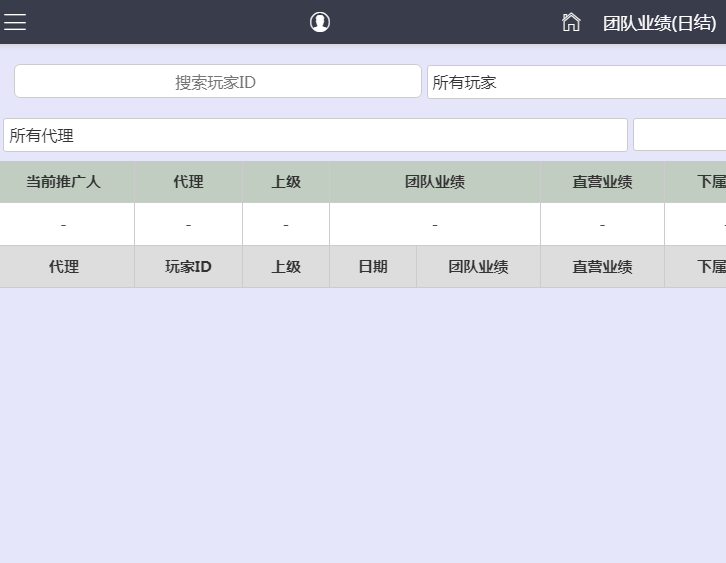Click 上级 in the gray list header
The width and height of the screenshot is (726, 563).
[286, 267]
